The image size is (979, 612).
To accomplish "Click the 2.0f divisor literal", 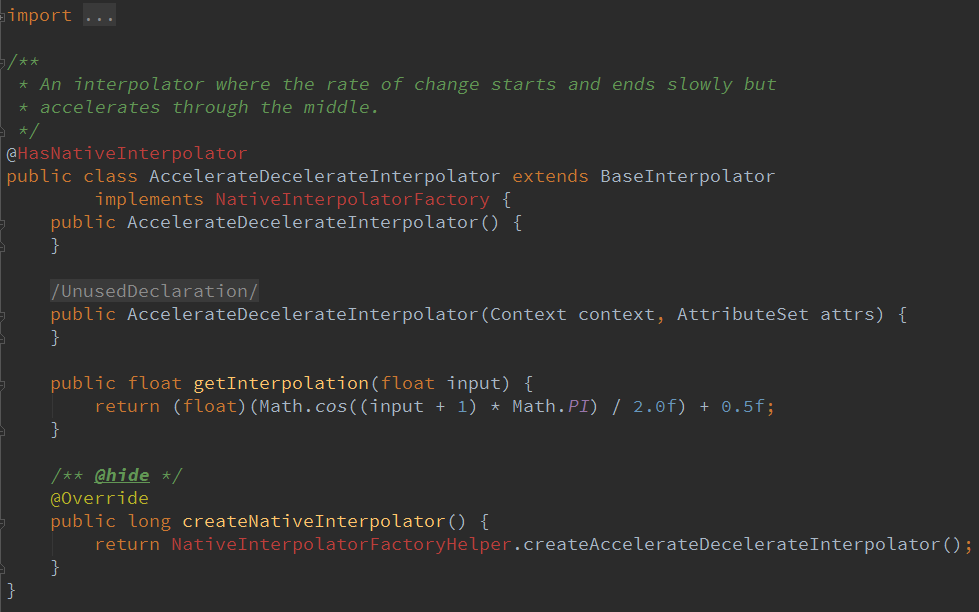I will (x=660, y=406).
